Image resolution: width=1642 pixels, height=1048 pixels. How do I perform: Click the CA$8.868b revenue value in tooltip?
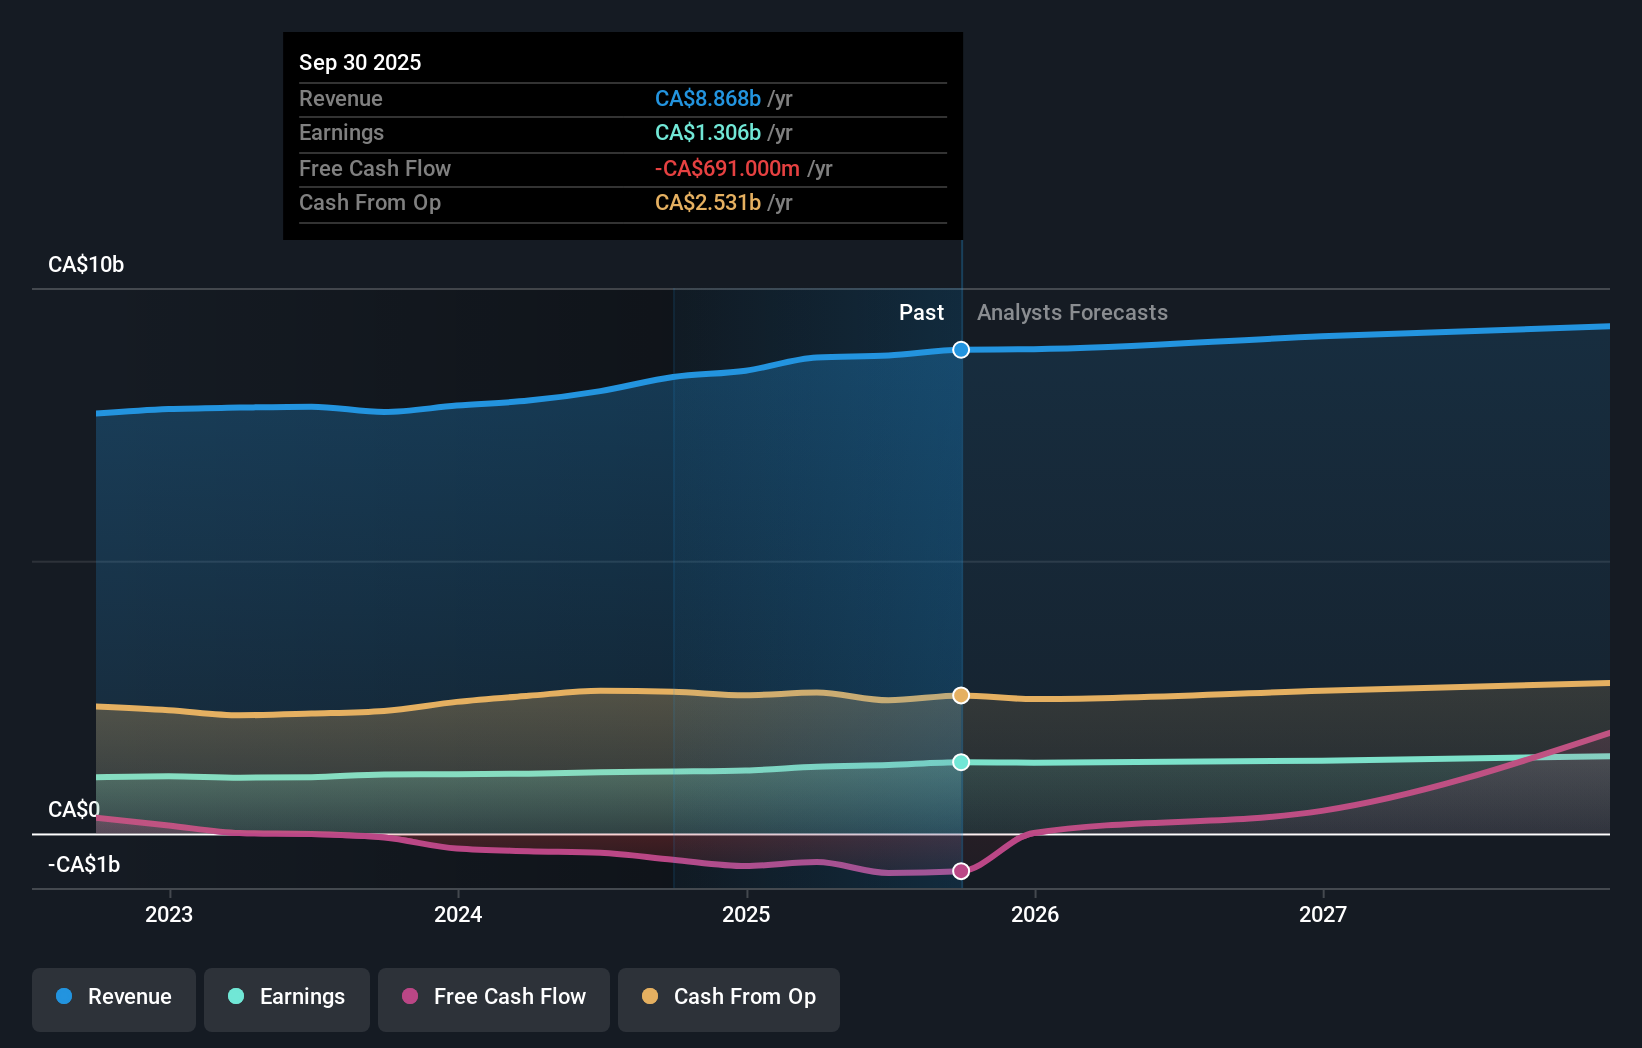pos(708,99)
